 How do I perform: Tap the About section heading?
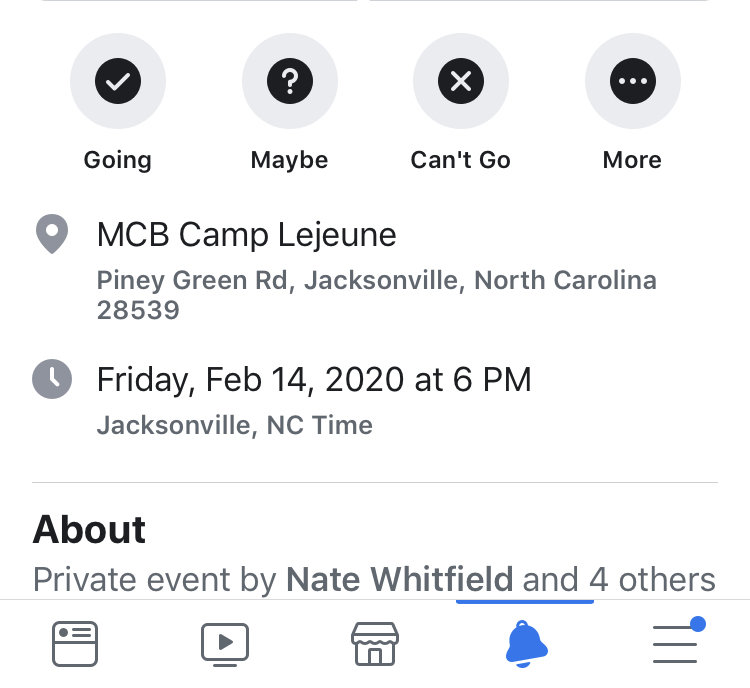[x=89, y=530]
